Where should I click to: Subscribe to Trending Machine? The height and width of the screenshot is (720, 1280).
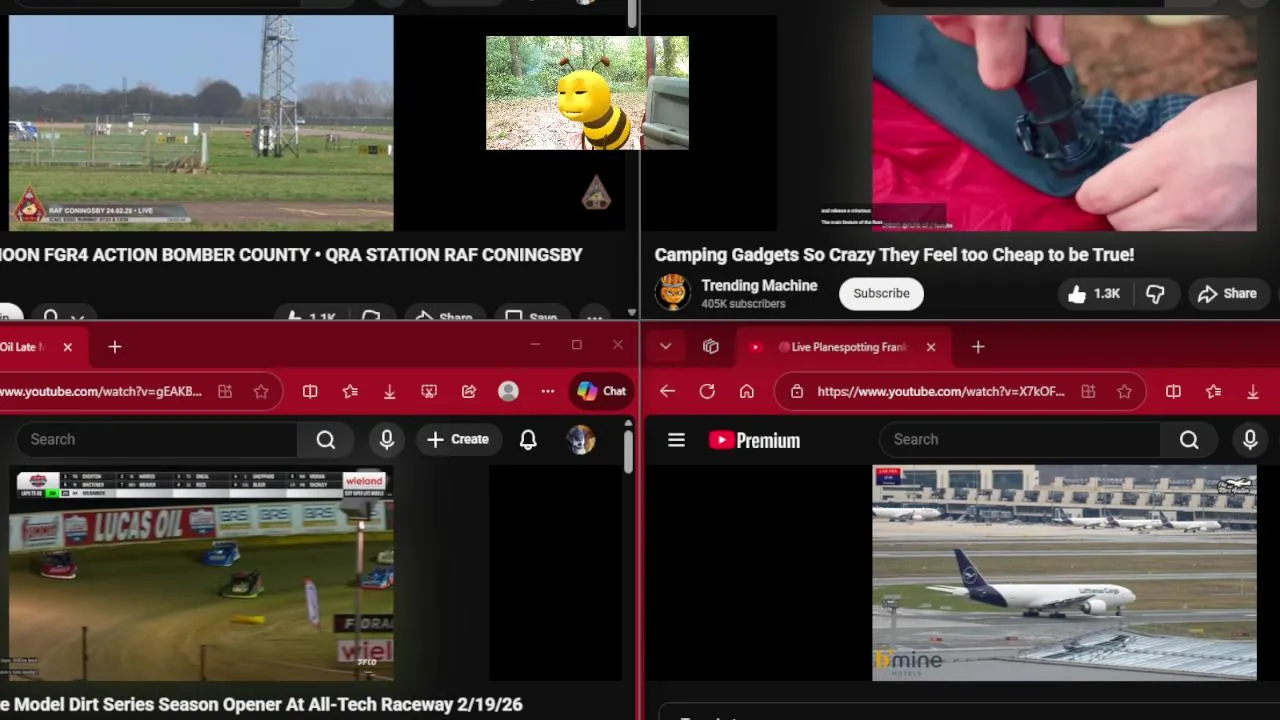pos(881,293)
